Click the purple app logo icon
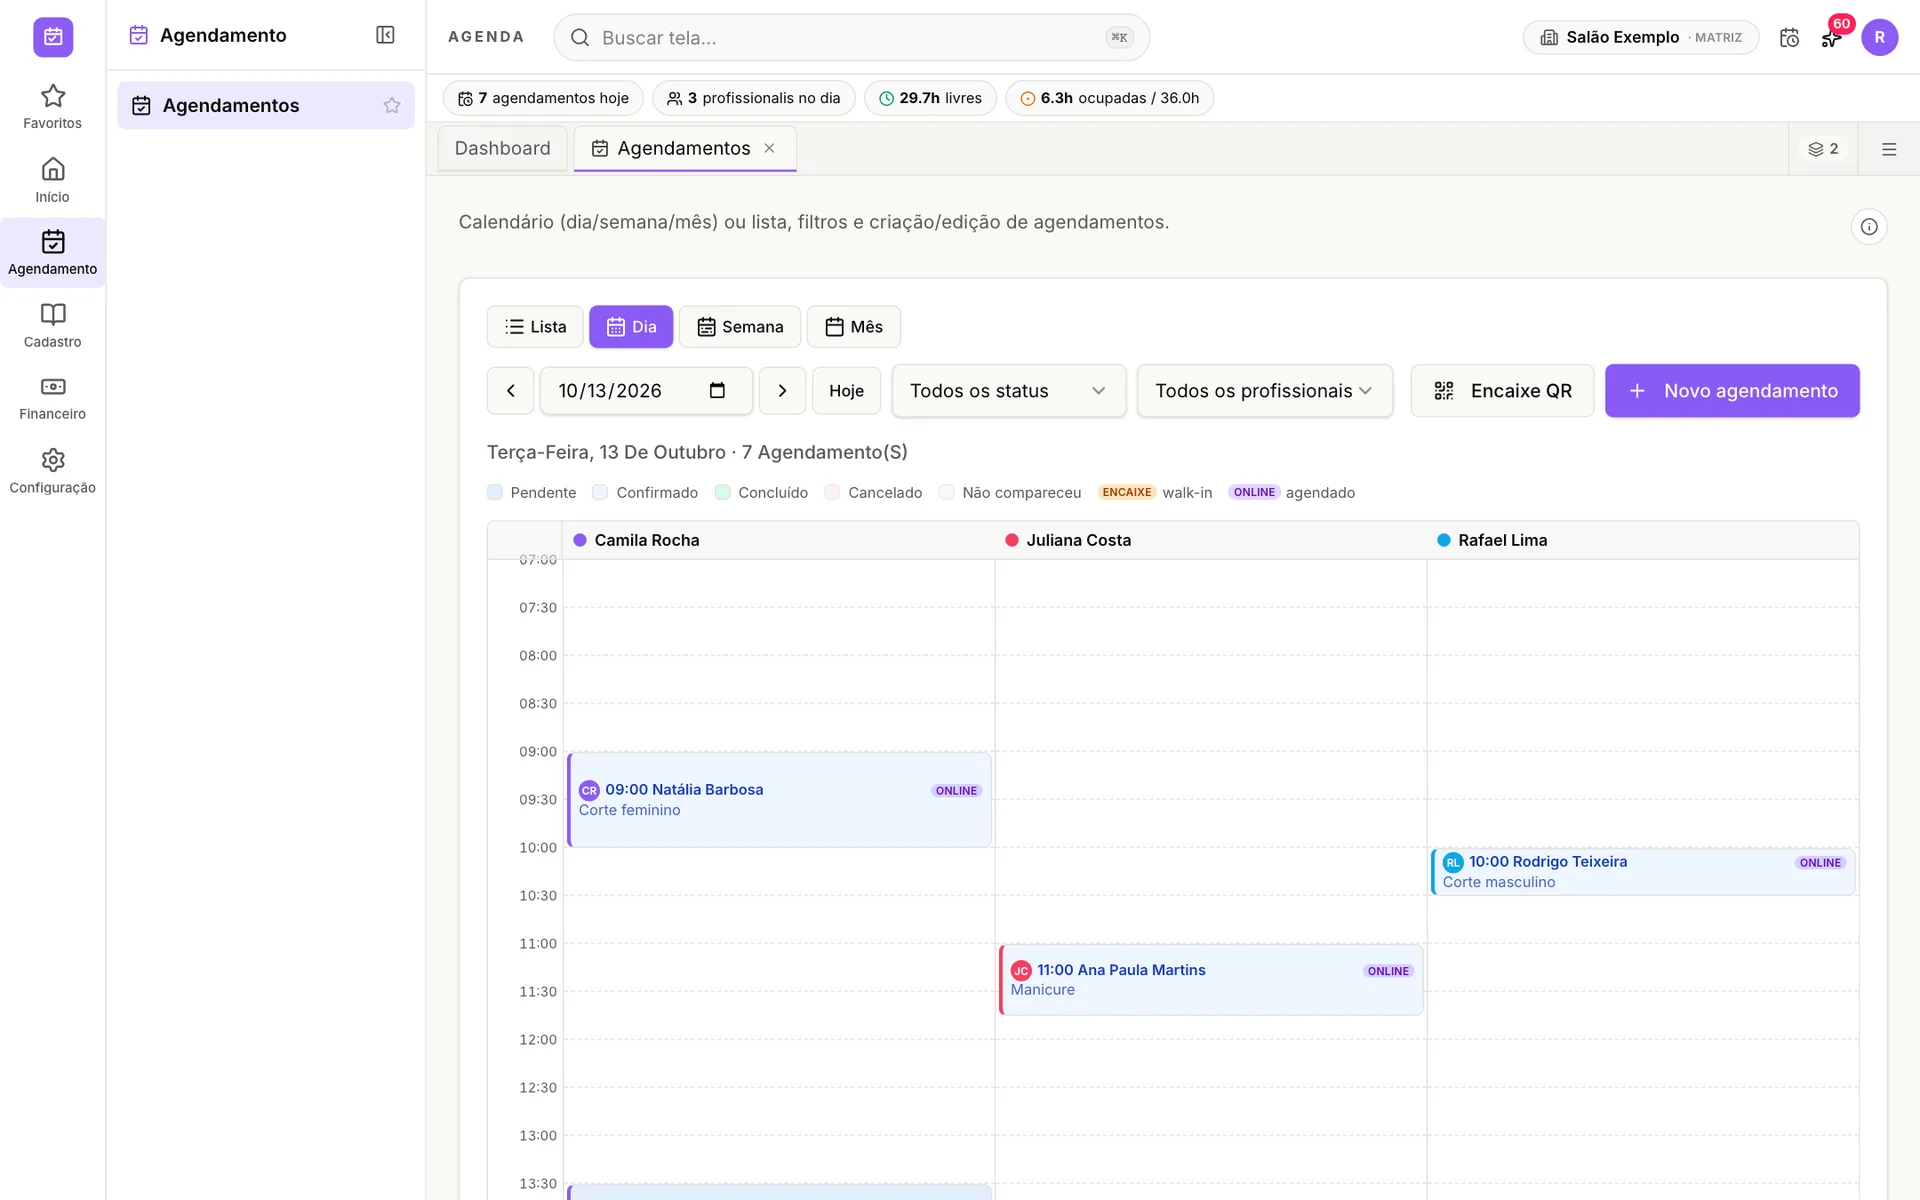Viewport: 1920px width, 1200px height. pos(53,37)
